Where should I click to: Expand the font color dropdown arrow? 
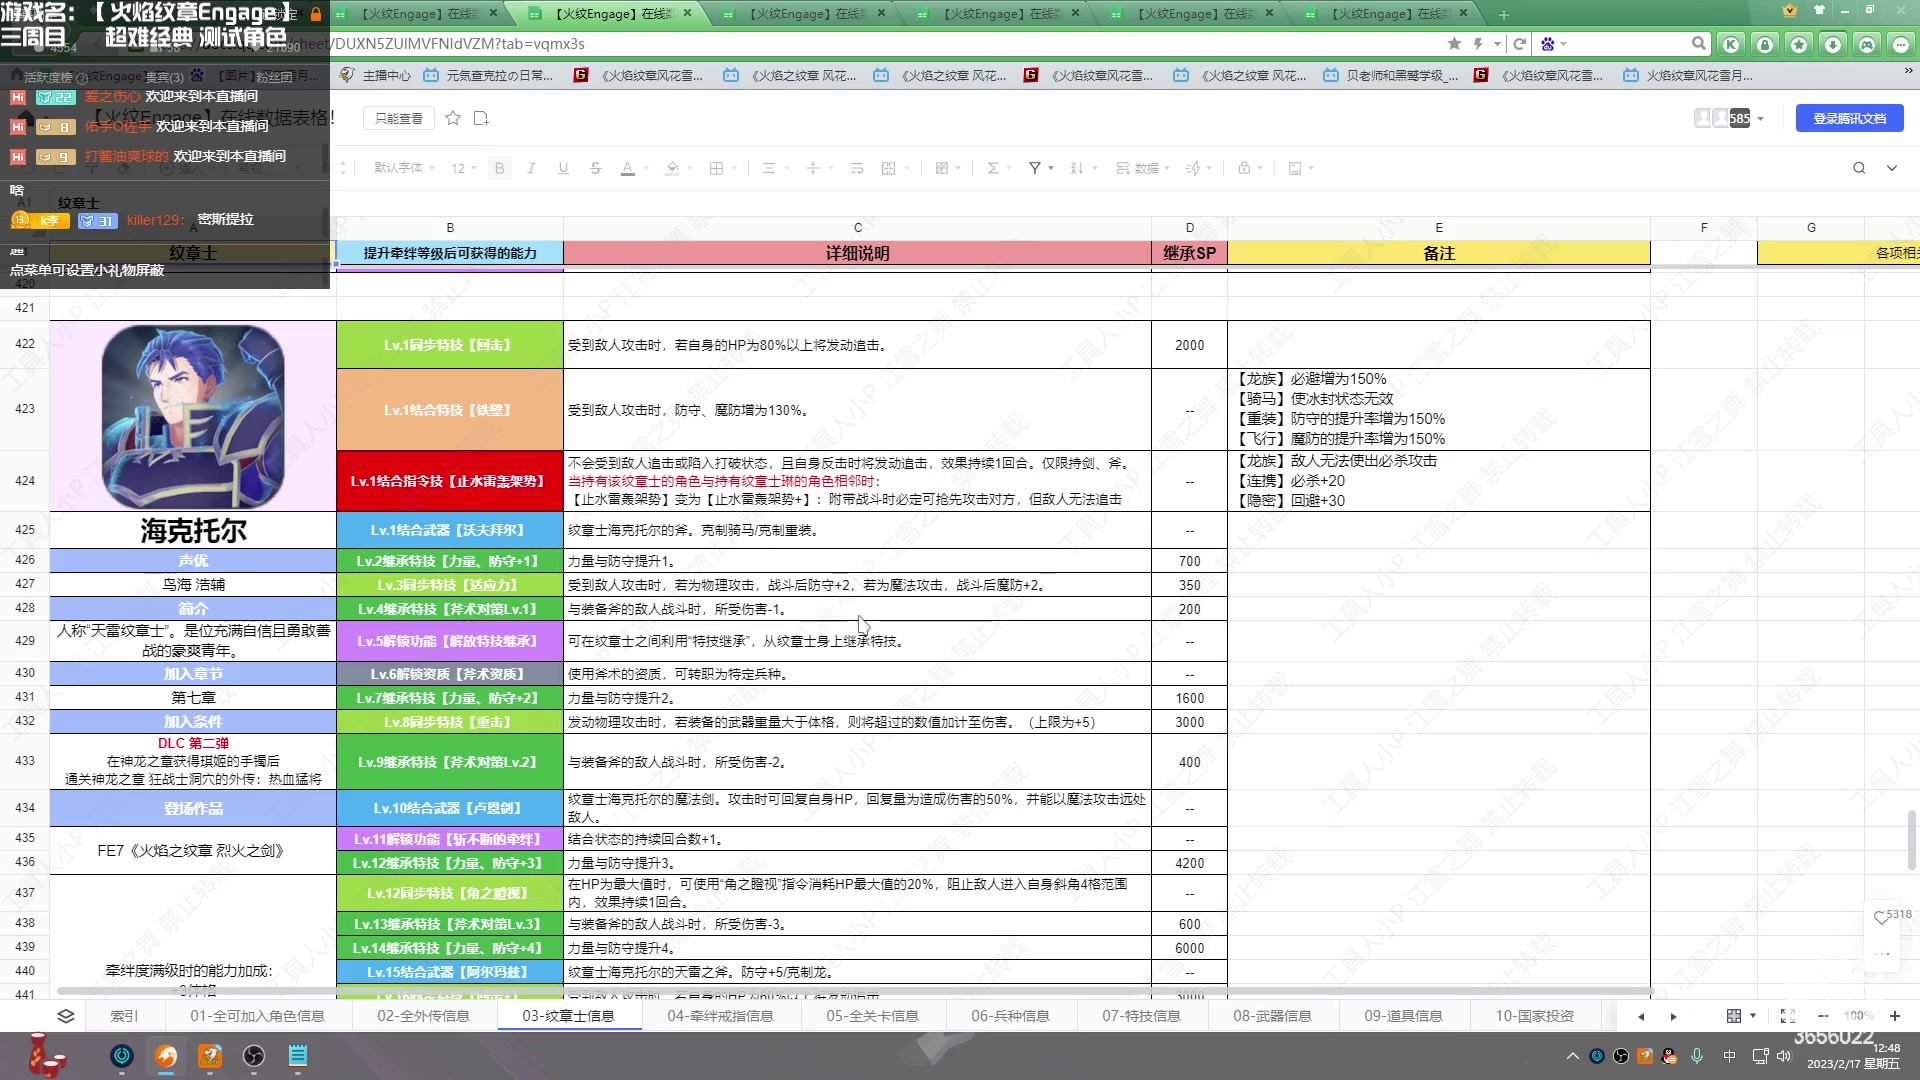tap(645, 168)
